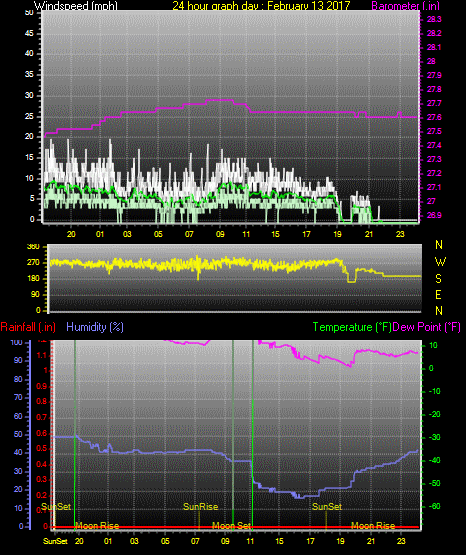
Task: Click the S compass label on direction graph
Action: coord(438,279)
